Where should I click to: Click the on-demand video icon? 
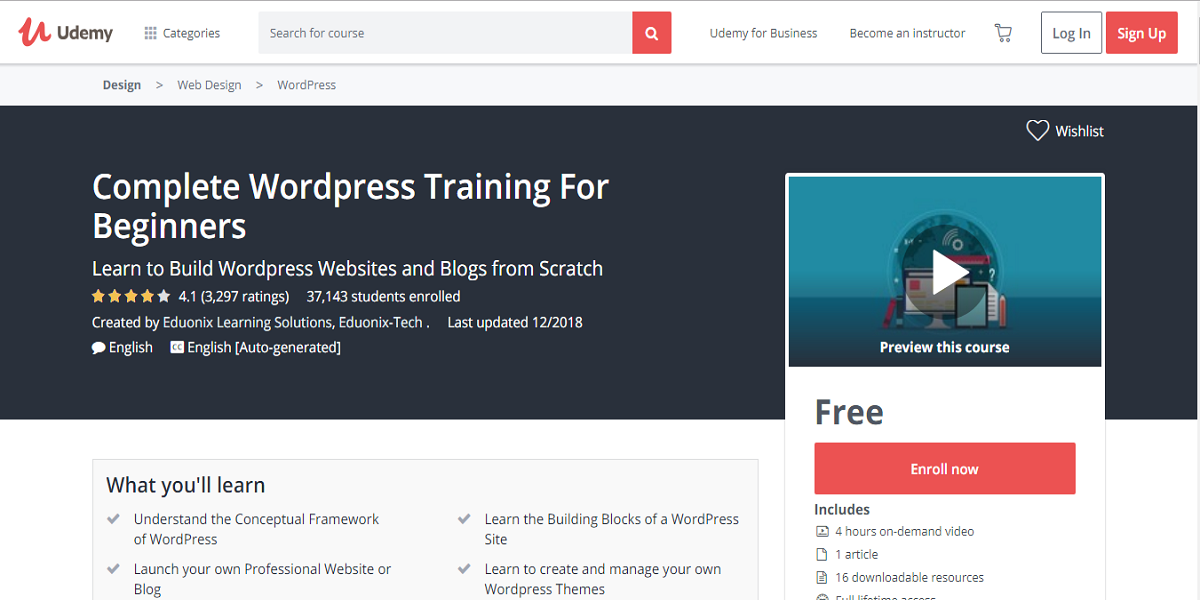pyautogui.click(x=822, y=532)
